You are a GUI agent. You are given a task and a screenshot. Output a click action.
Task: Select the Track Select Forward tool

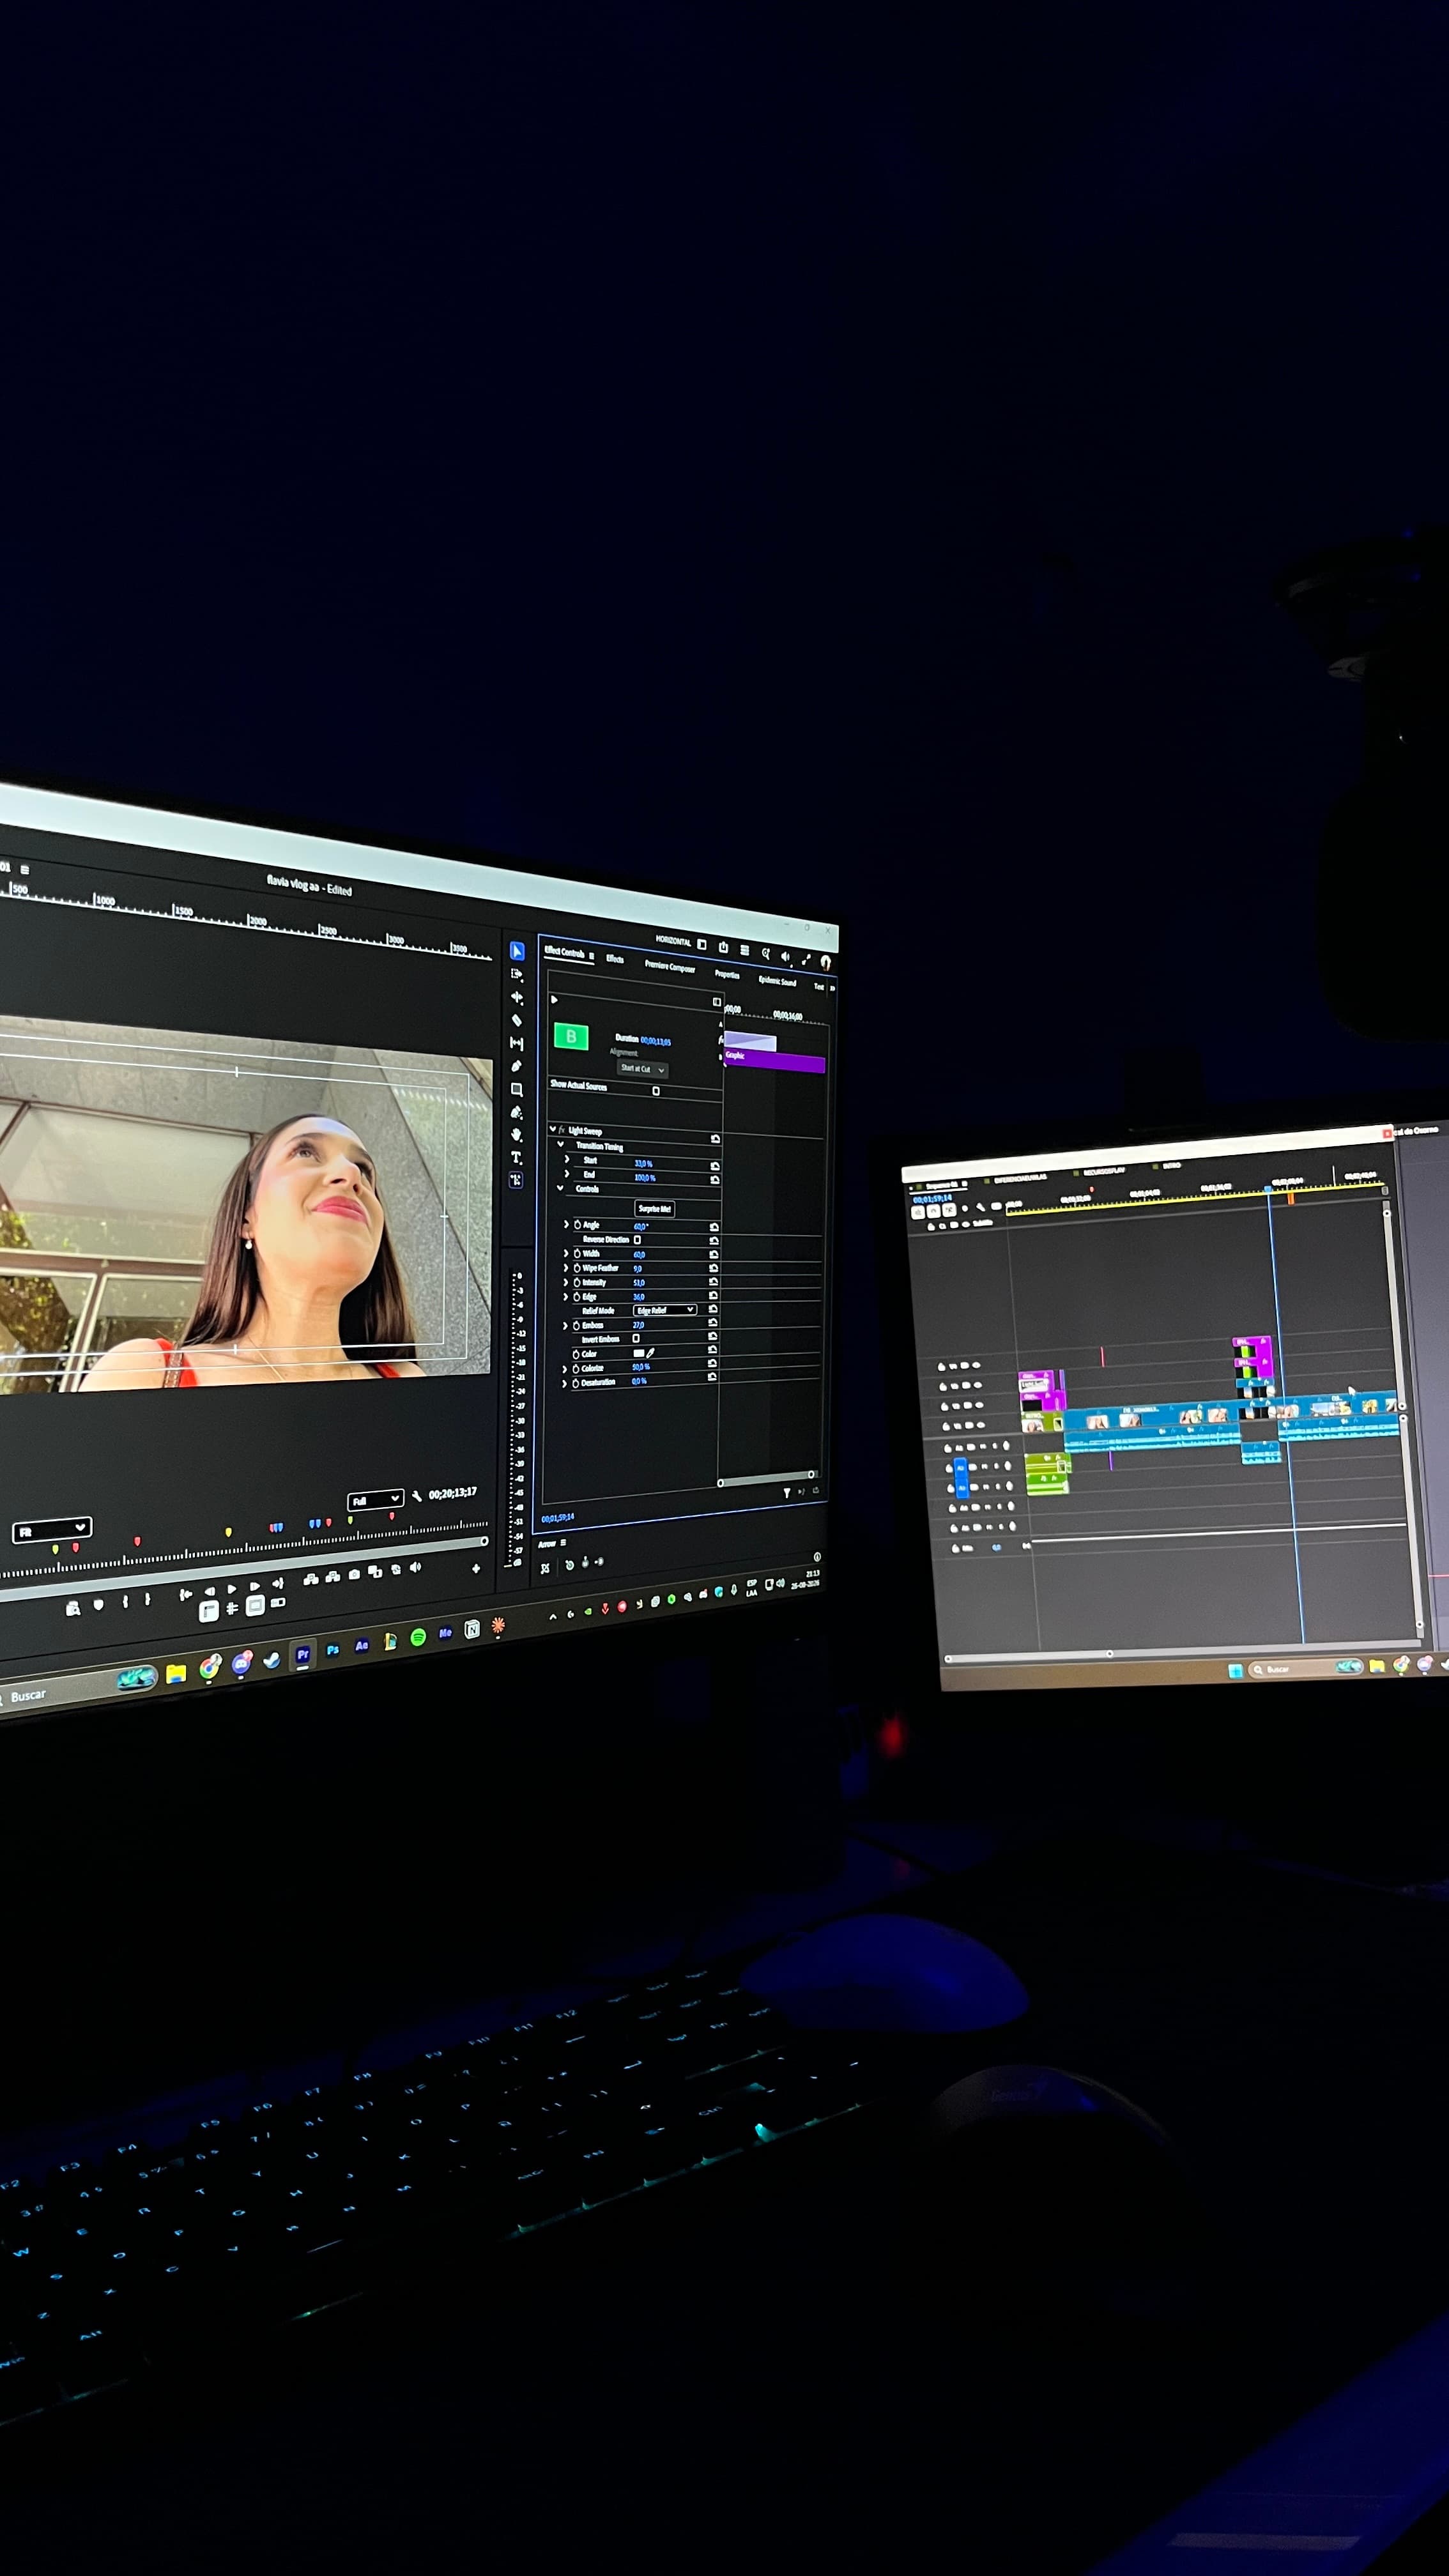[x=517, y=974]
